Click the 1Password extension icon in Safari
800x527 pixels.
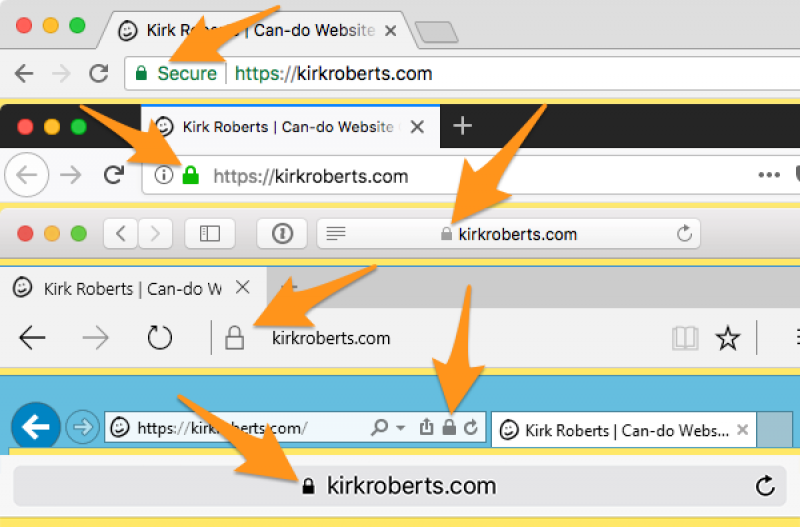click(x=282, y=233)
